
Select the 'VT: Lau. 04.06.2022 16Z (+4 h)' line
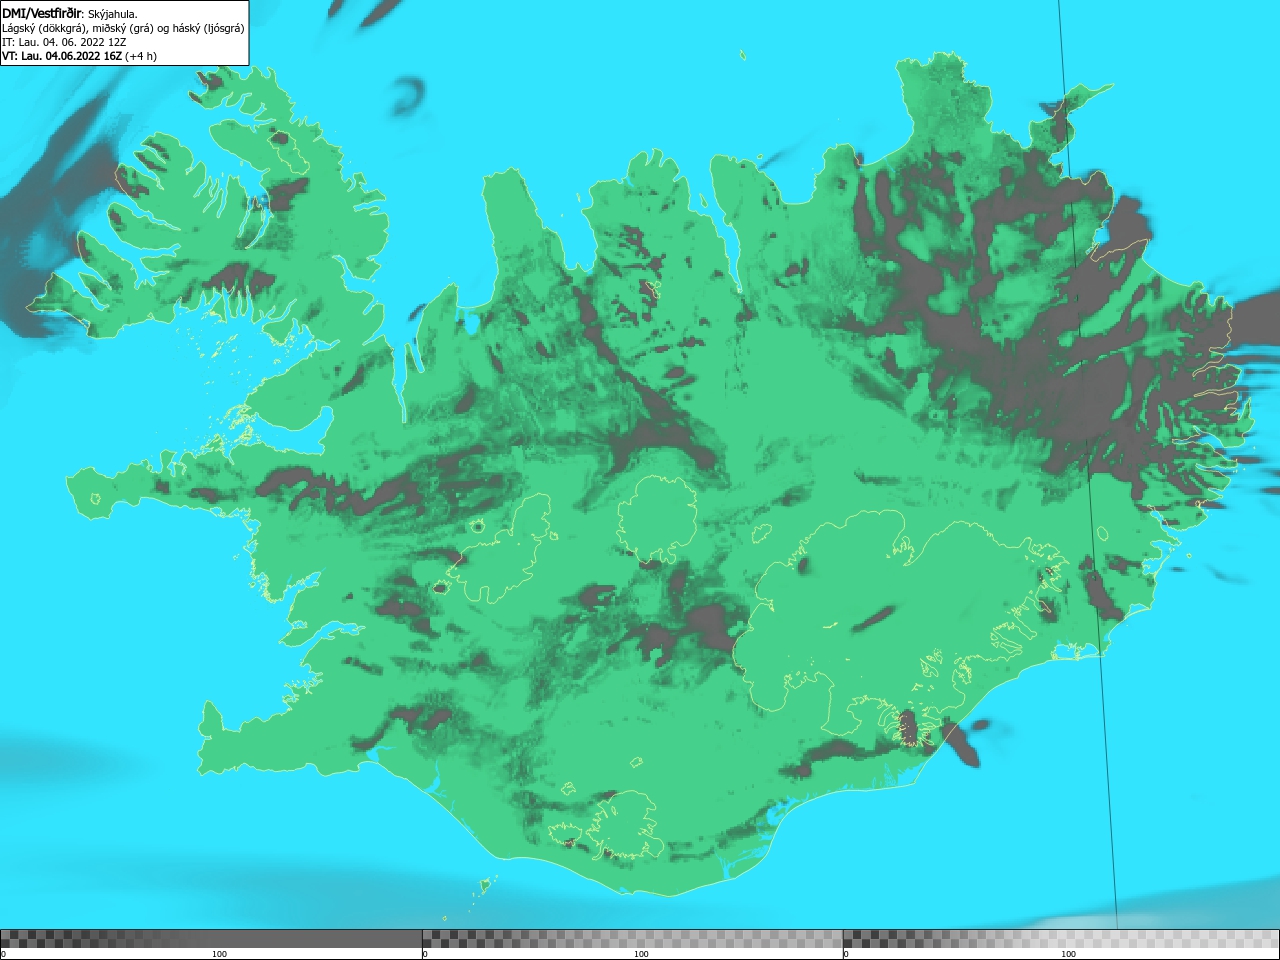79,56
